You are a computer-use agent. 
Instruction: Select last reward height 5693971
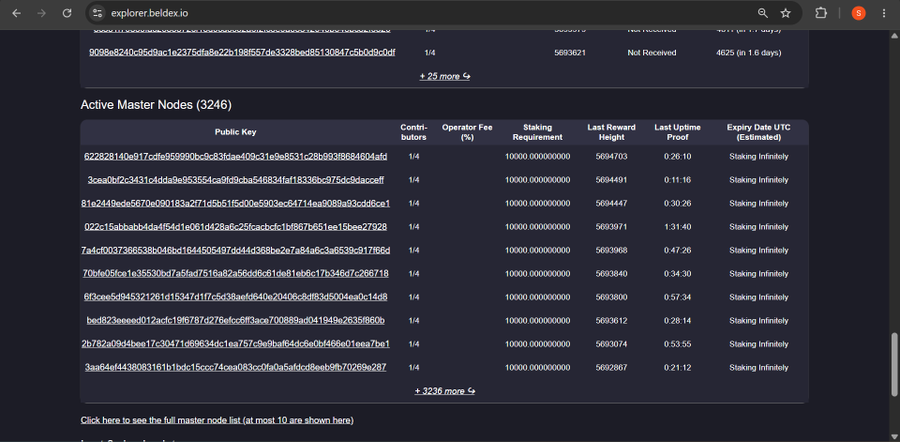[x=611, y=227]
